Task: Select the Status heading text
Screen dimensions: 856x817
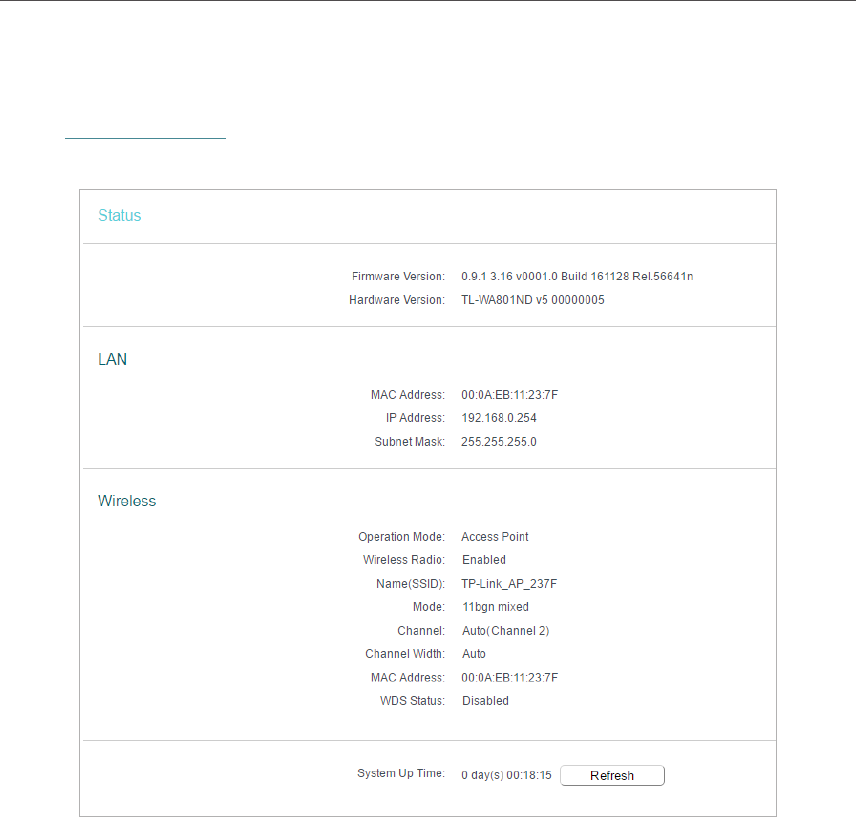Action: pos(120,216)
